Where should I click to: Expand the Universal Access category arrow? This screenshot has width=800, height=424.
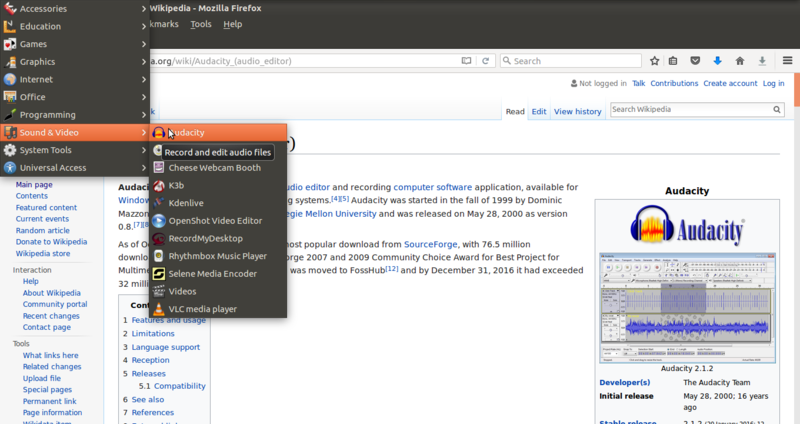click(x=144, y=168)
